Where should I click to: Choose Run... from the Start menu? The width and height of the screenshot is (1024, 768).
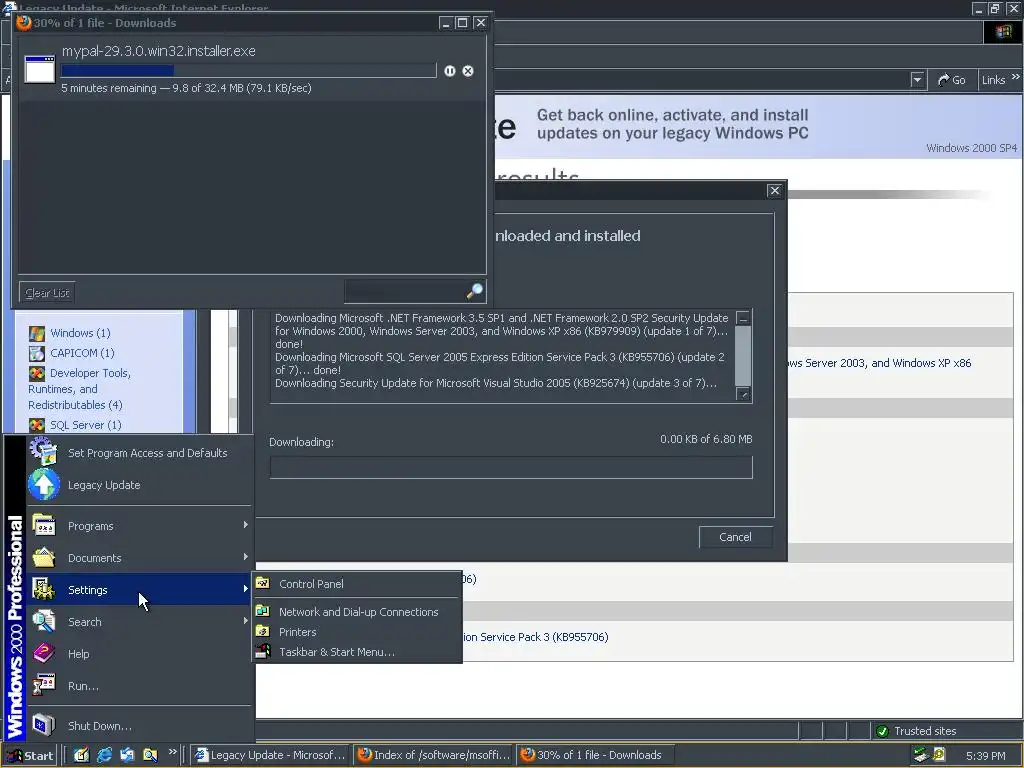tap(140, 686)
